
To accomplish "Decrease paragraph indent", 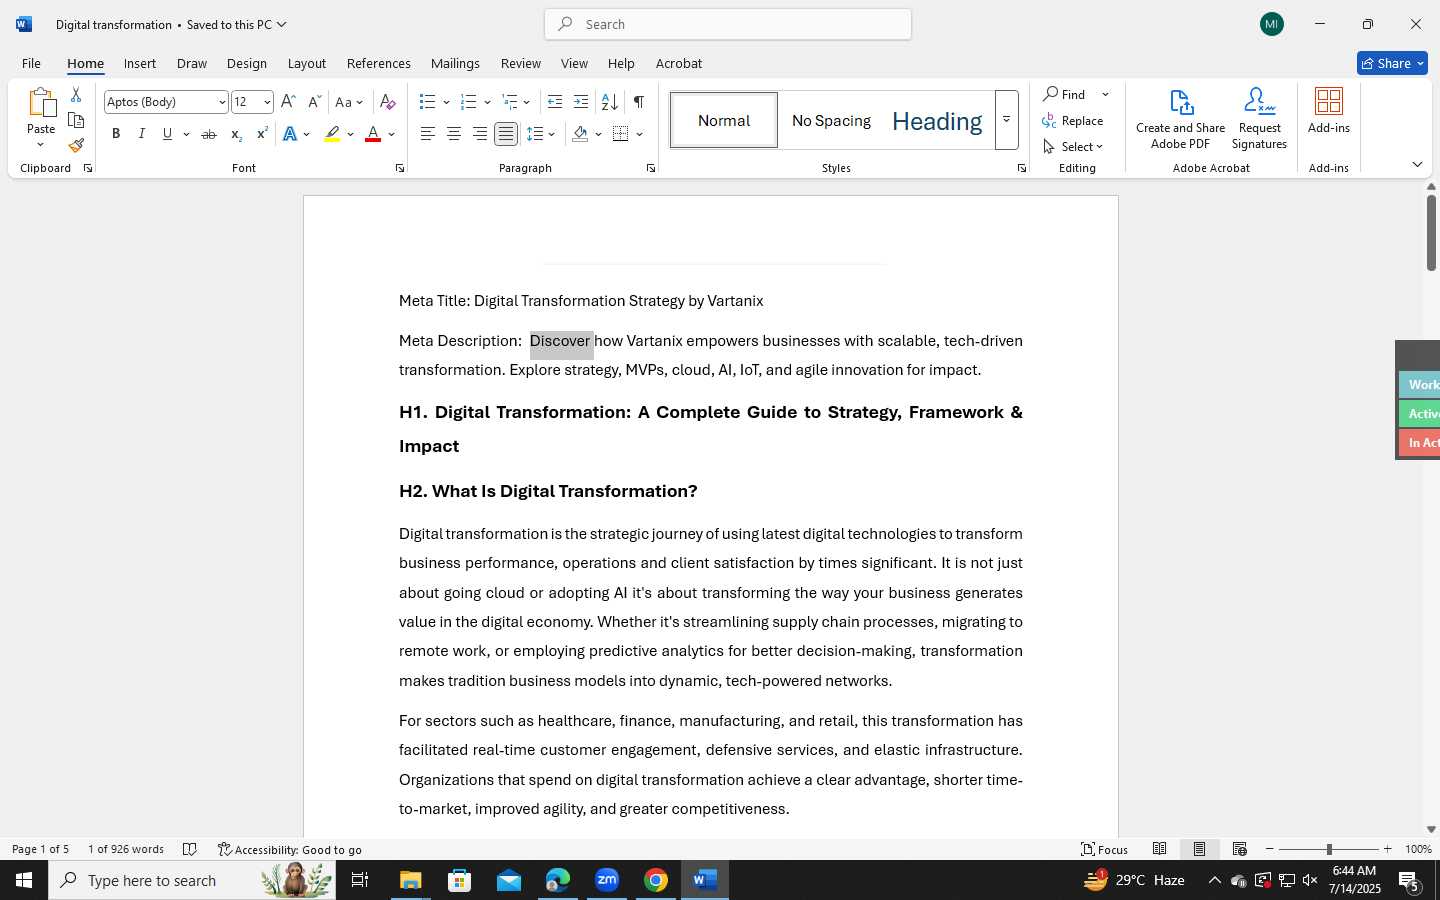I will pos(555,102).
